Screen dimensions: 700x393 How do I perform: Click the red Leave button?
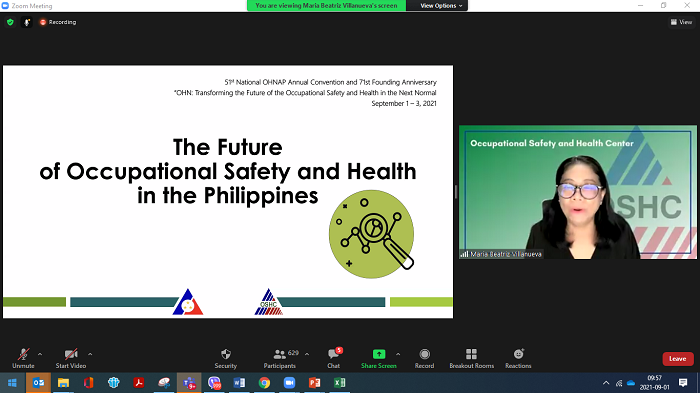678,359
